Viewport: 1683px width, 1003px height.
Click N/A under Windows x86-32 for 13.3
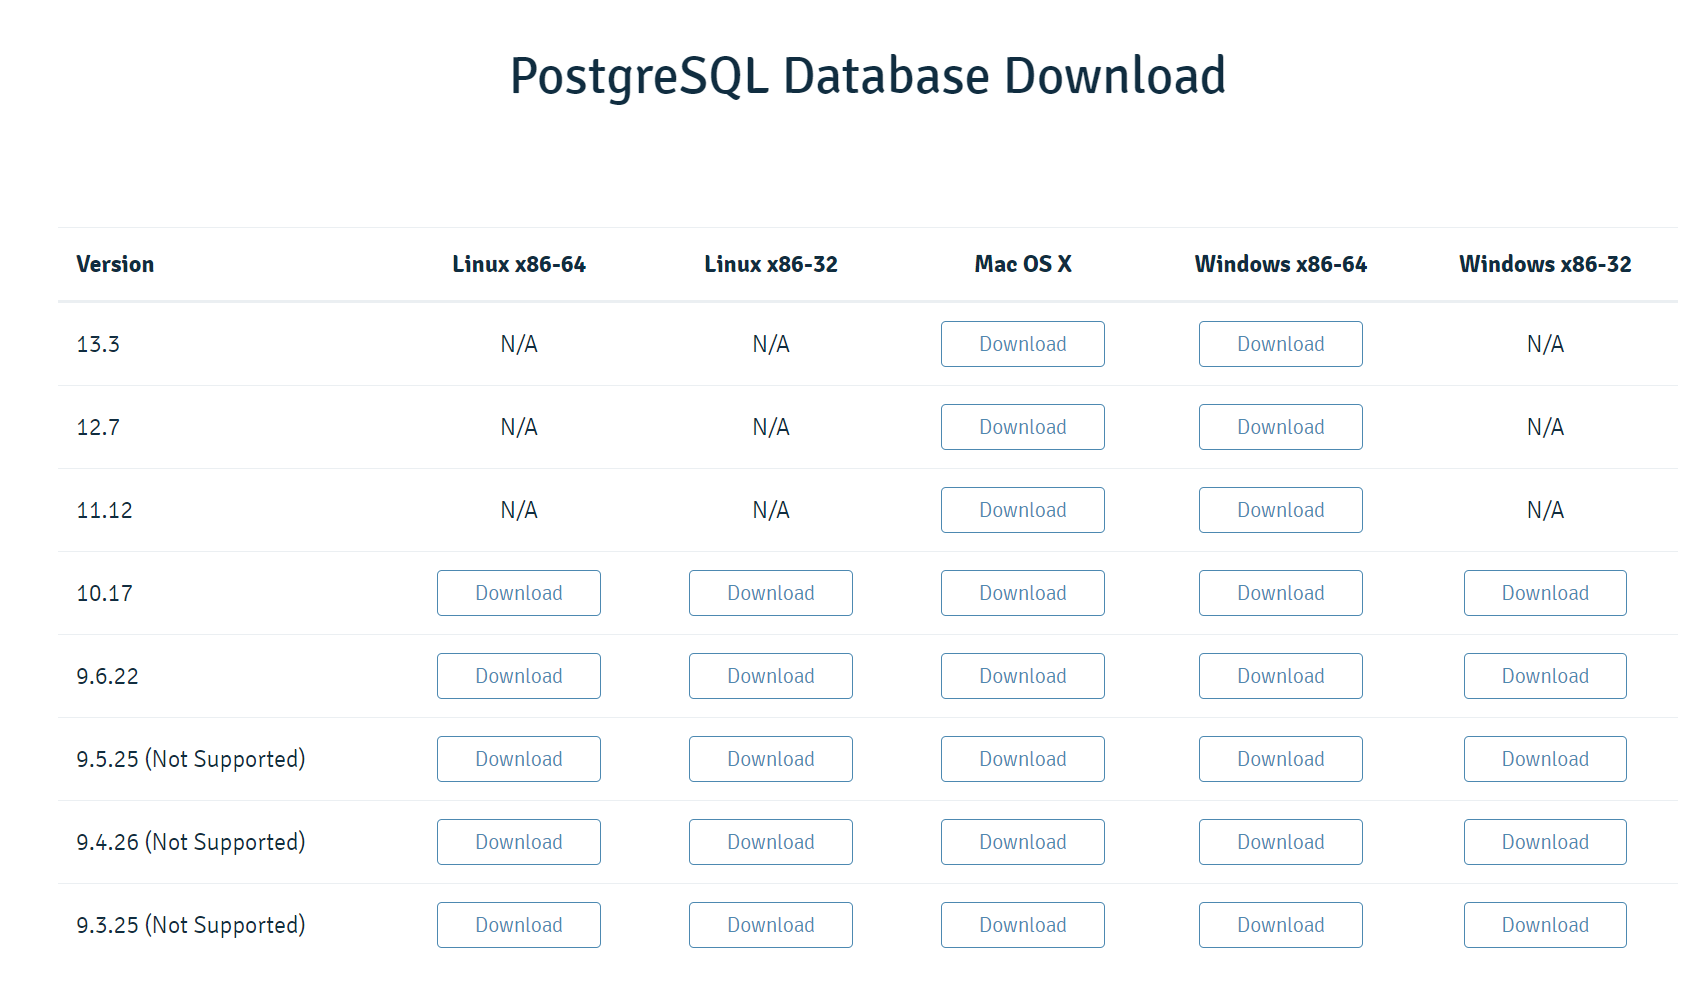tap(1545, 344)
